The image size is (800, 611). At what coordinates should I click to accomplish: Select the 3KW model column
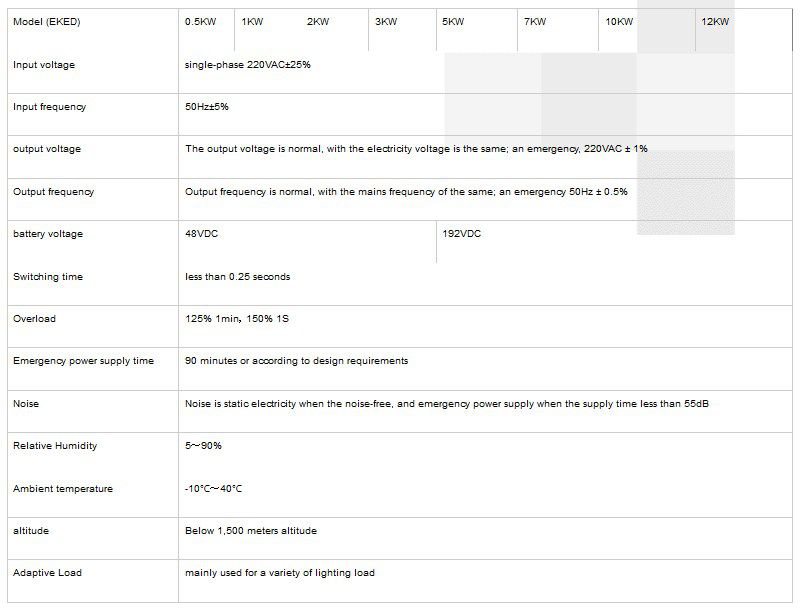pyautogui.click(x=385, y=22)
